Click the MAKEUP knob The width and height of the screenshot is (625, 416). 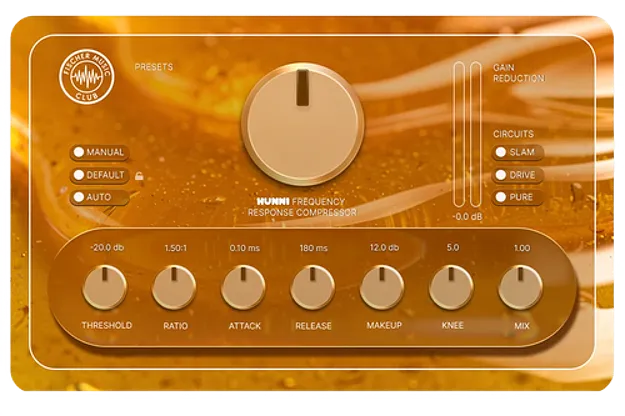tap(382, 287)
